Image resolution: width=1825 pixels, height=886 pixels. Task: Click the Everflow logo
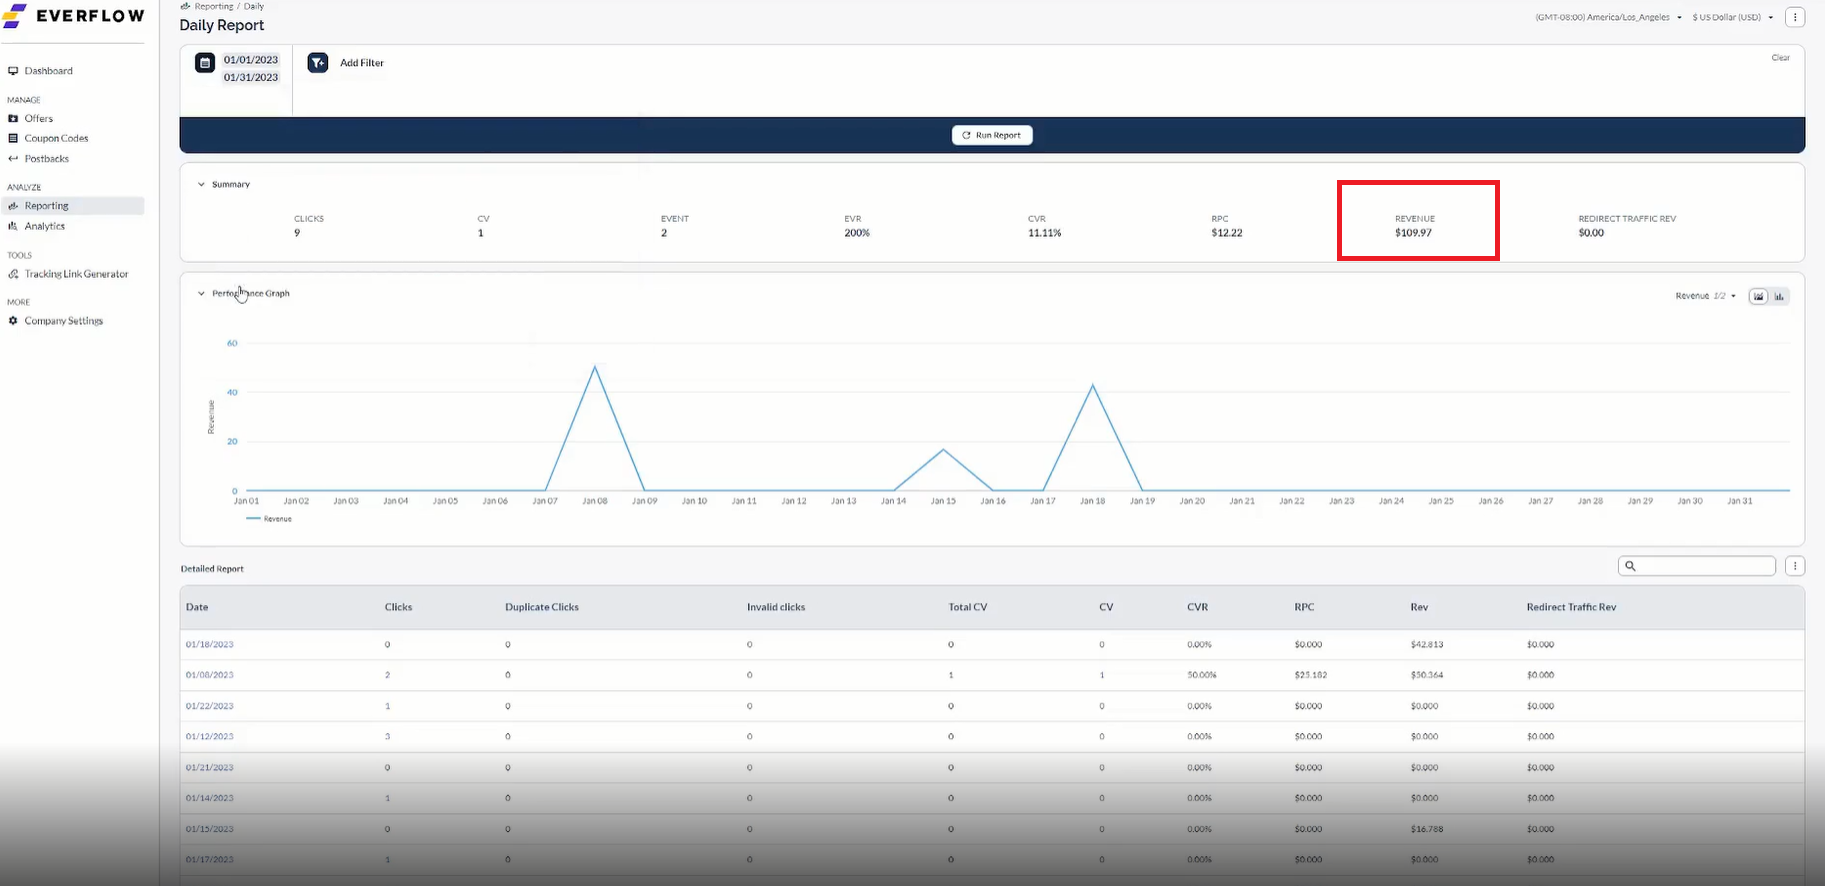tap(74, 16)
